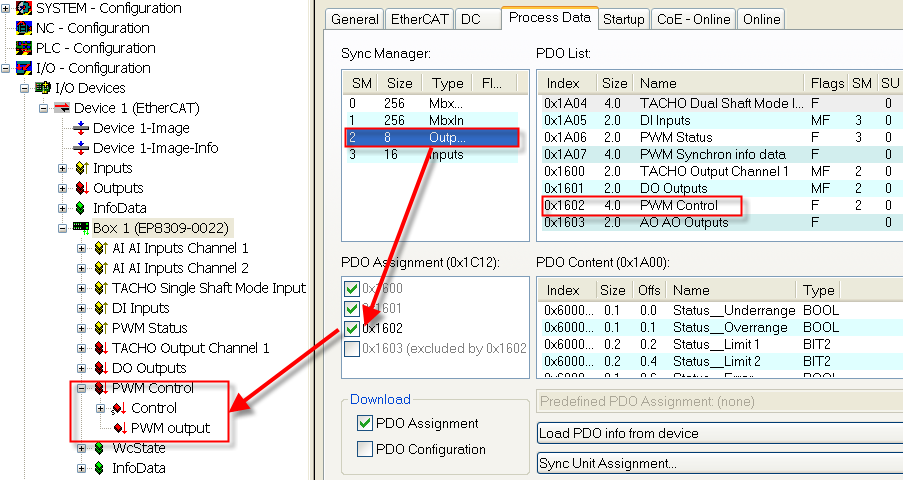The height and width of the screenshot is (480, 903).
Task: Enable the Download PDO Configuration checkbox
Action: pyautogui.click(x=365, y=449)
